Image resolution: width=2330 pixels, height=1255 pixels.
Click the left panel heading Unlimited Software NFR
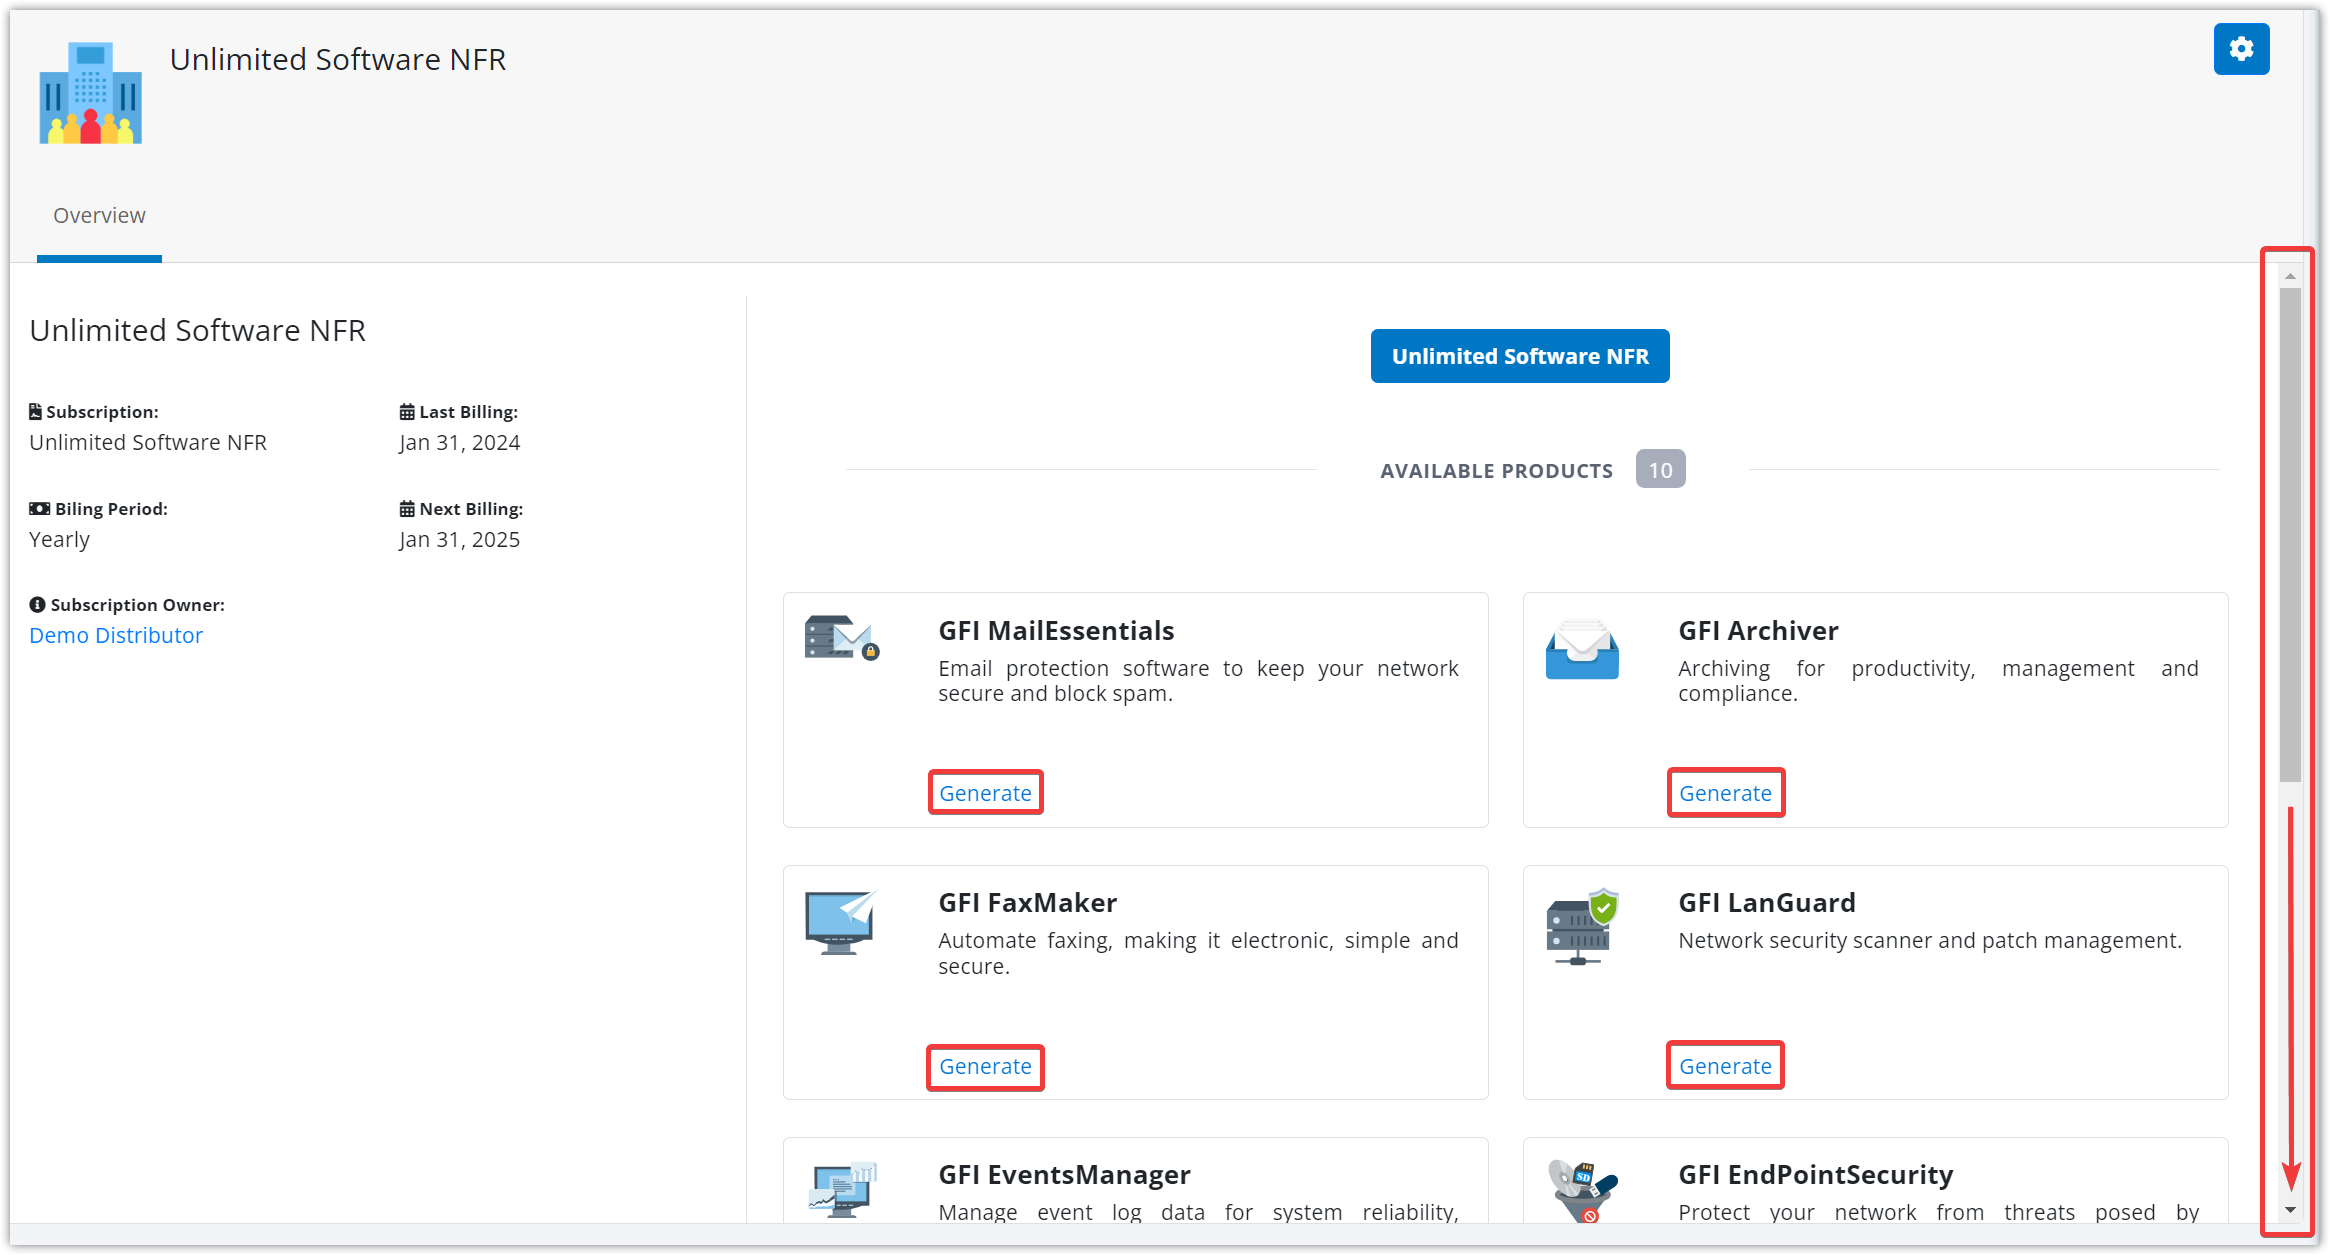(x=197, y=330)
